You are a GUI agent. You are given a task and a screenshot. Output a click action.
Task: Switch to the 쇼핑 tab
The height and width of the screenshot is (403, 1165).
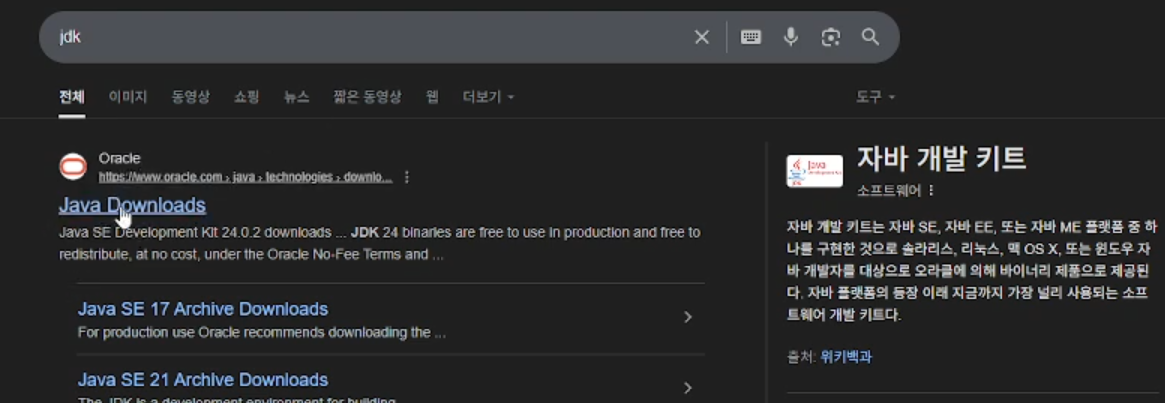click(247, 97)
